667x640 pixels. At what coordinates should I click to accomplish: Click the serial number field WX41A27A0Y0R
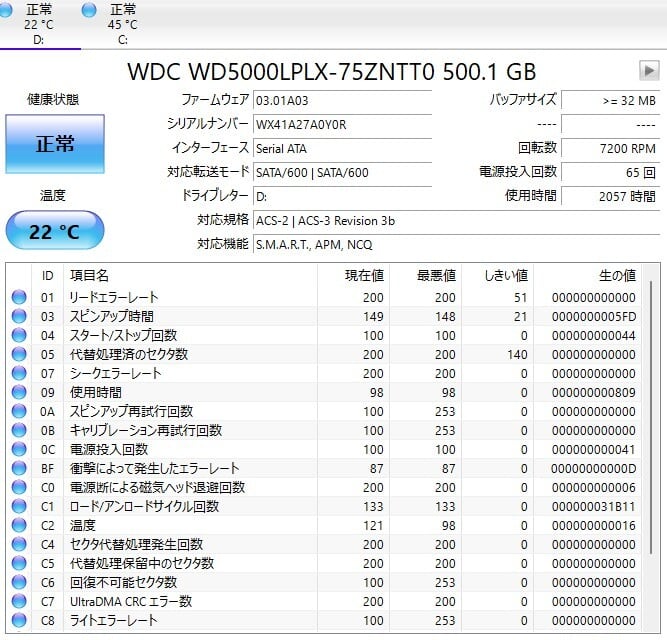(x=341, y=124)
